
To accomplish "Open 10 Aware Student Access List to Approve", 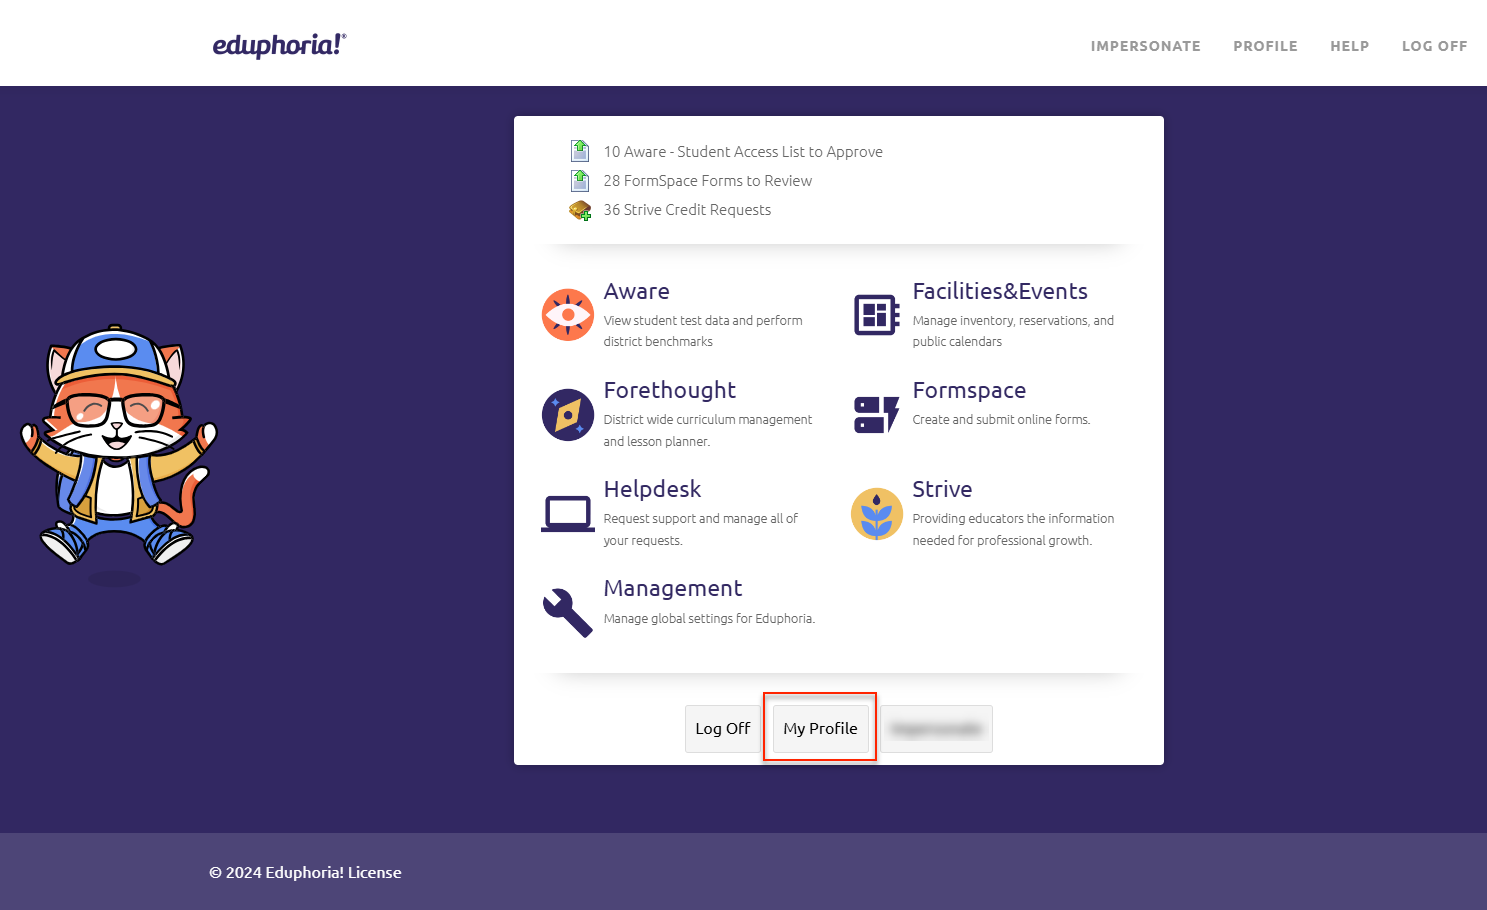I will pos(742,152).
